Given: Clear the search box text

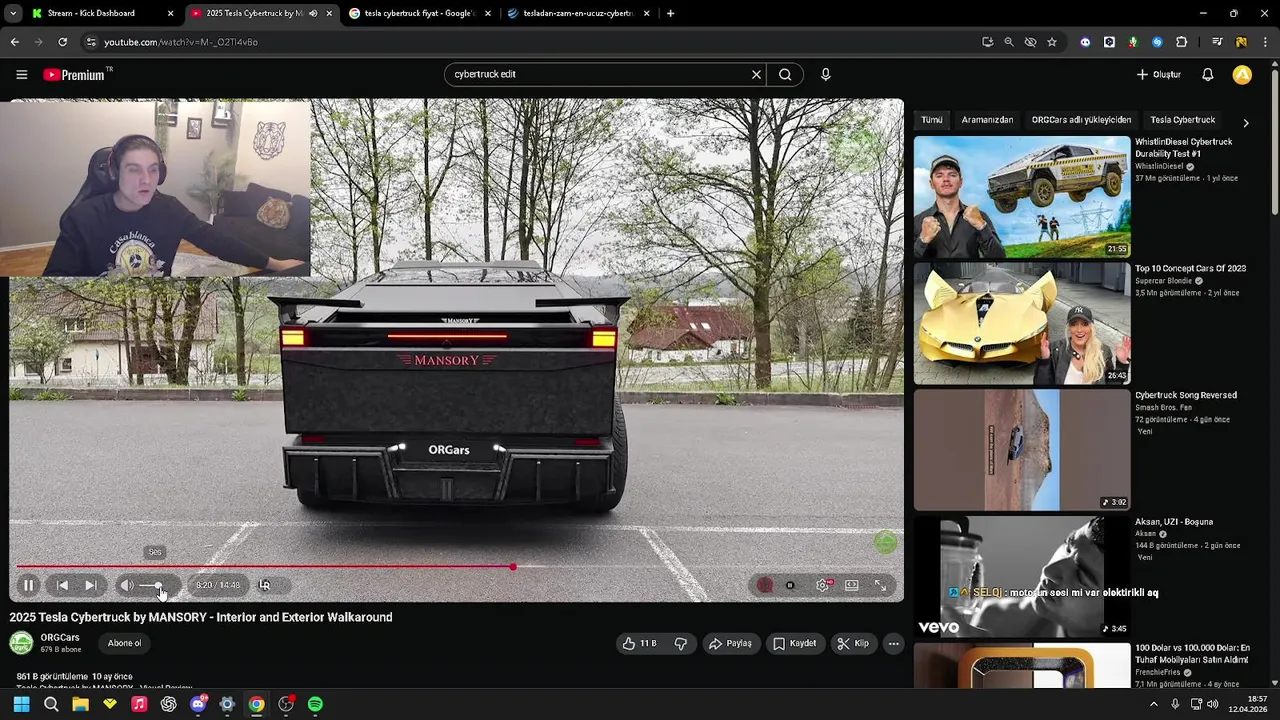Looking at the screenshot, I should (756, 74).
